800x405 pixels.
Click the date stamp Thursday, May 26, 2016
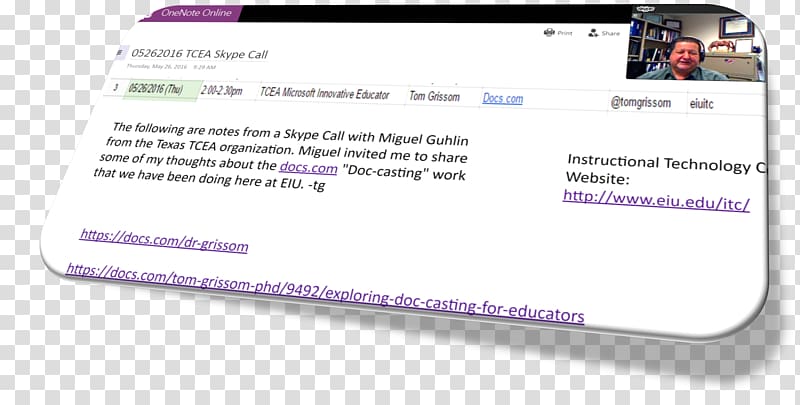tap(157, 66)
